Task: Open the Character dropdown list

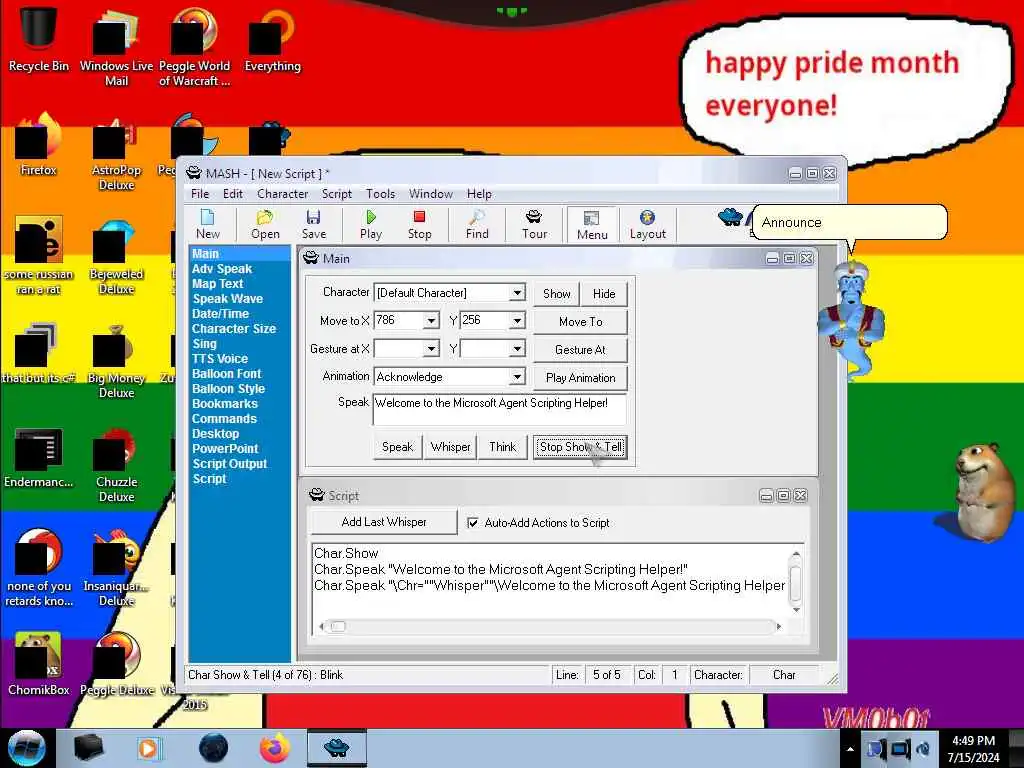Action: [x=517, y=293]
